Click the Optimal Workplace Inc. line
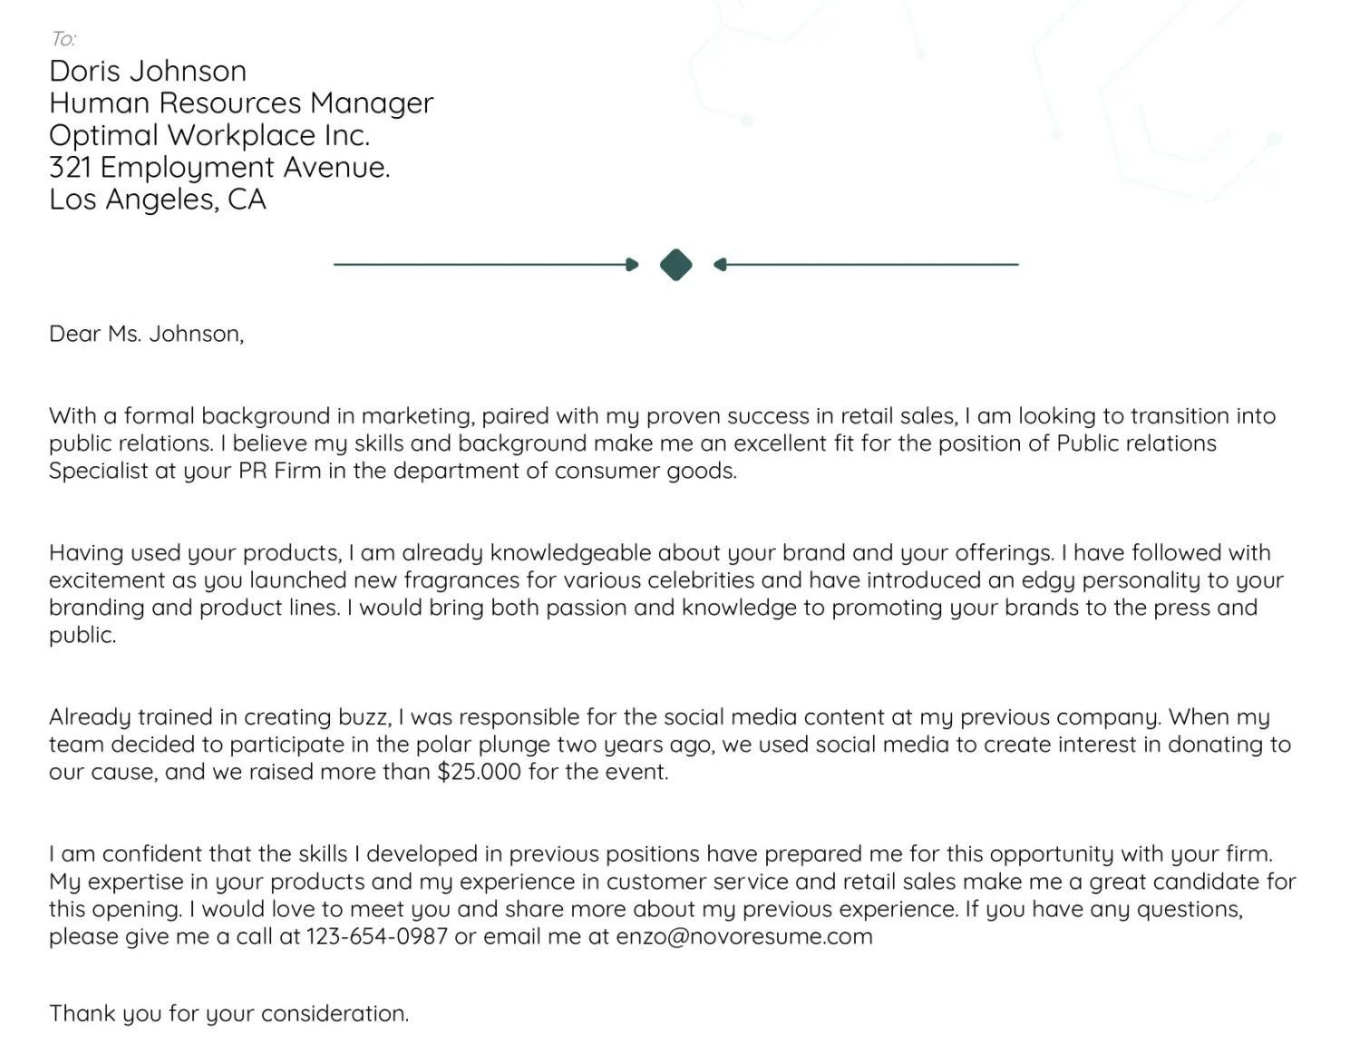 click(x=210, y=135)
